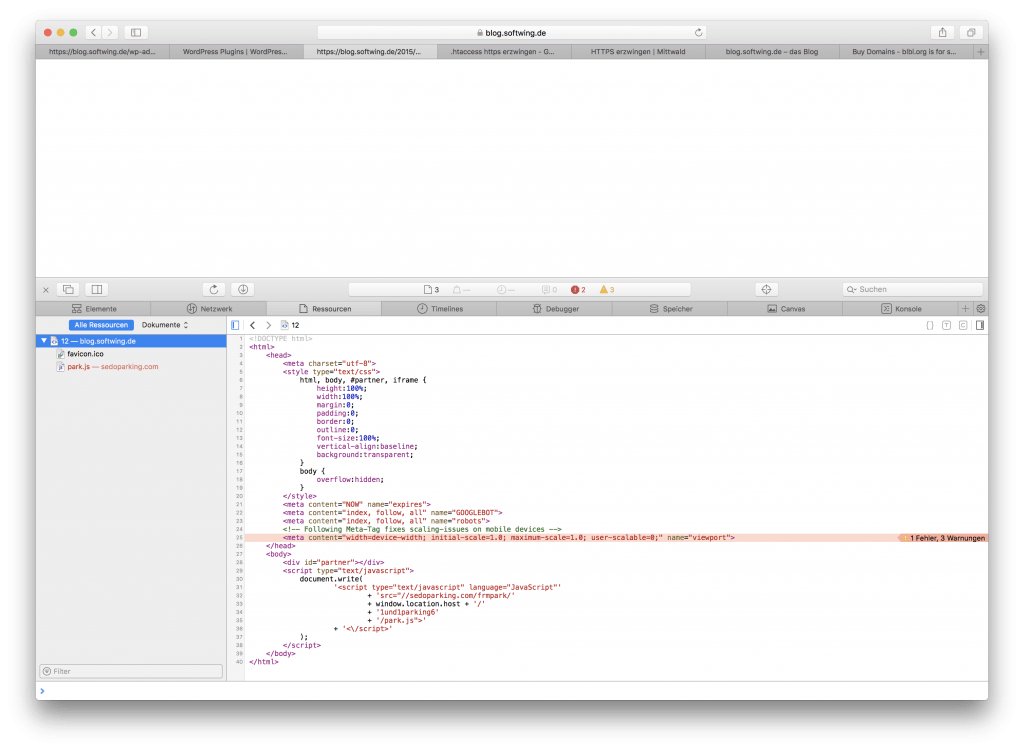Click the Suchen search field
Screen dimensions: 1024x751
click(x=910, y=289)
